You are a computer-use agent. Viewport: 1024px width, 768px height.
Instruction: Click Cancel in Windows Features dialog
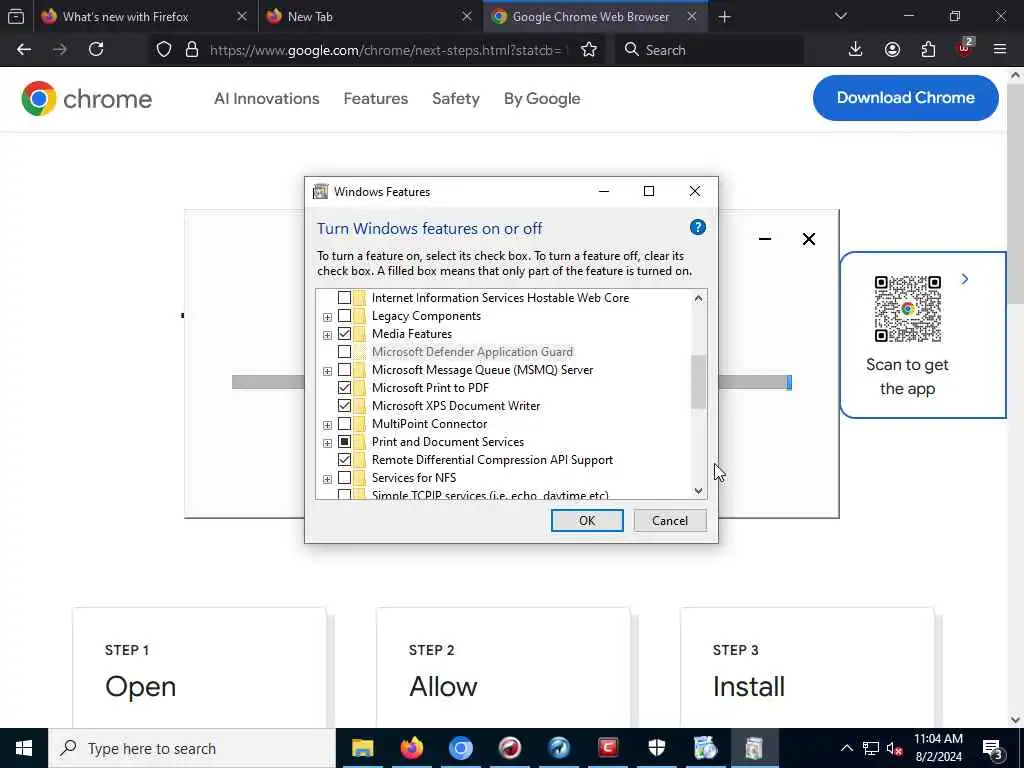pos(669,520)
